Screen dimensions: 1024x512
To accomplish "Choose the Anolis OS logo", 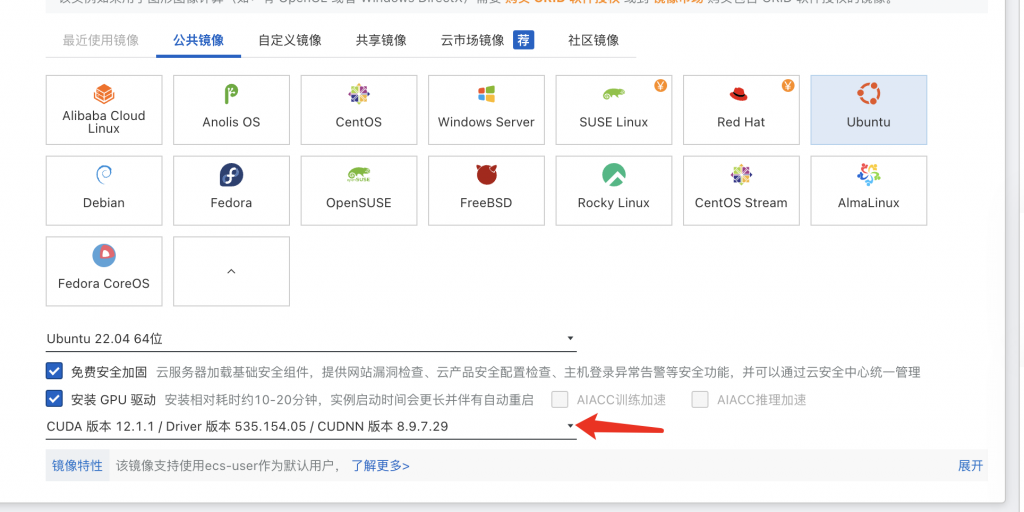I will pos(231,94).
